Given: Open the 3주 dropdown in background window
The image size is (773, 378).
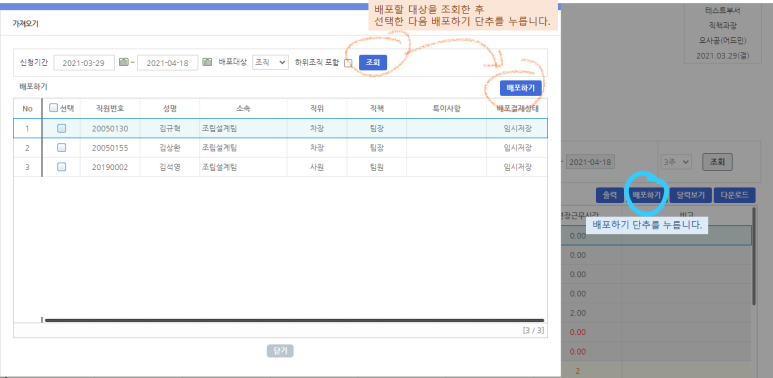Looking at the screenshot, I should pyautogui.click(x=676, y=161).
